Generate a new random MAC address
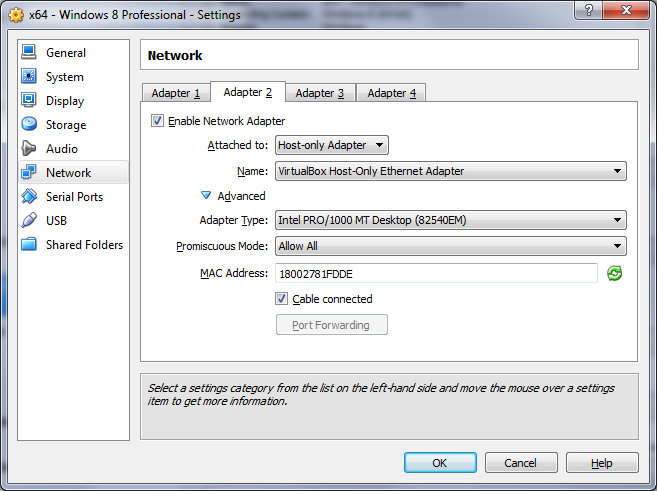657x491 pixels. pyautogui.click(x=614, y=273)
